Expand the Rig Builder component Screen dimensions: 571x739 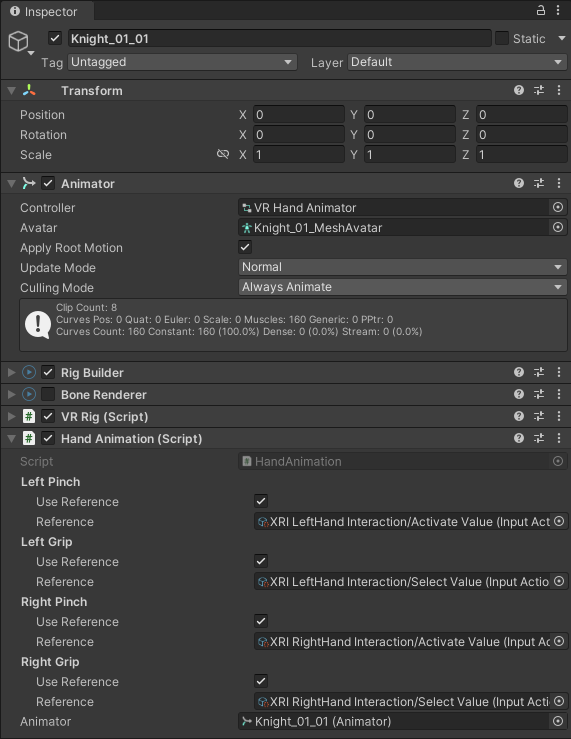click(12, 372)
